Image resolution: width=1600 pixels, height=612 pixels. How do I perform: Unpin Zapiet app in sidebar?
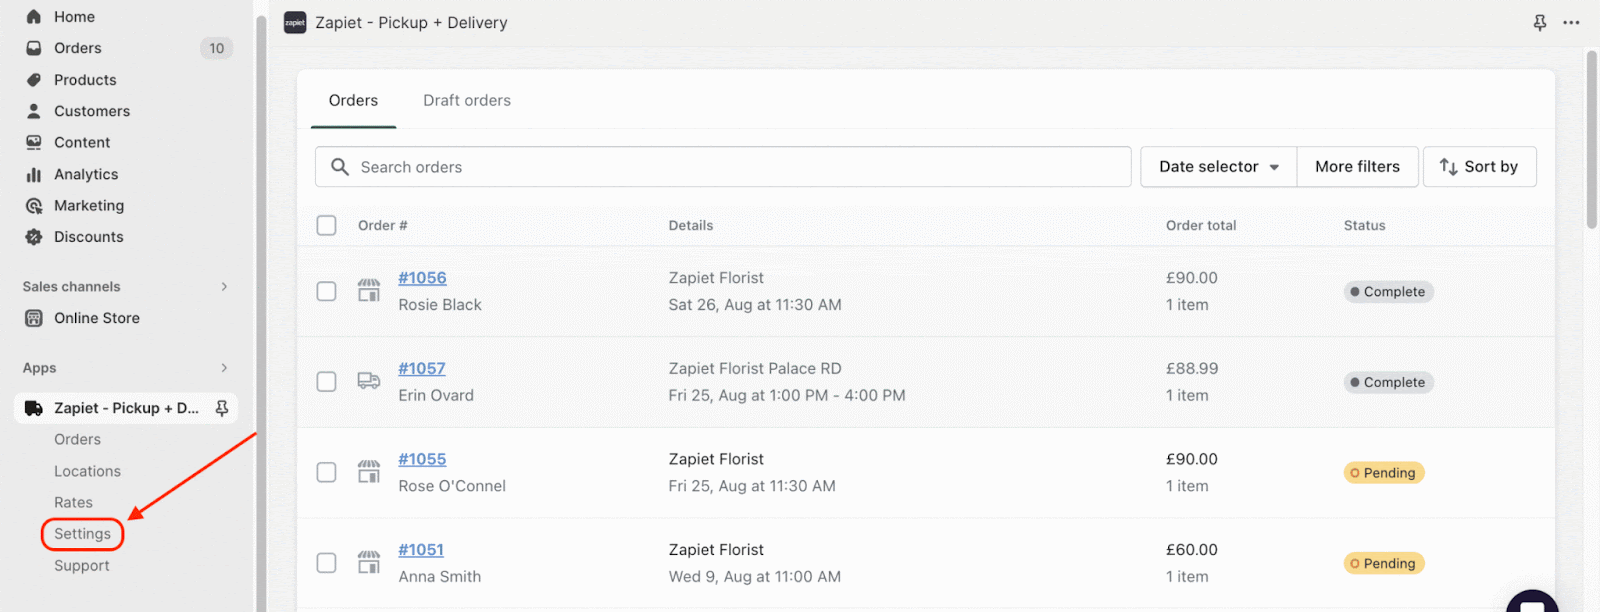222,408
